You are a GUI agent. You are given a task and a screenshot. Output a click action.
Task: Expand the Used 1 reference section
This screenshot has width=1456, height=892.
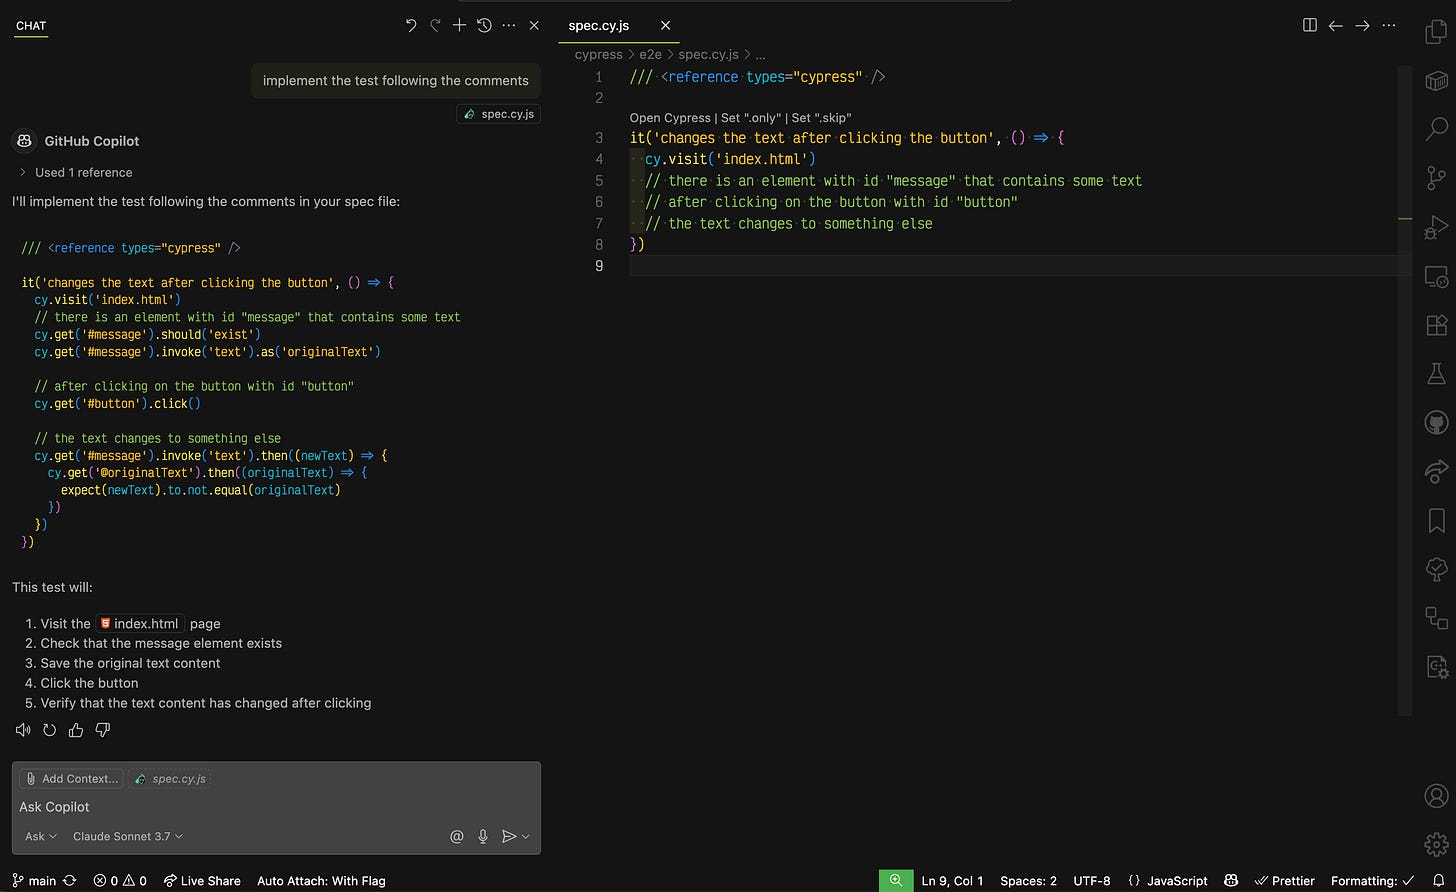point(76,172)
